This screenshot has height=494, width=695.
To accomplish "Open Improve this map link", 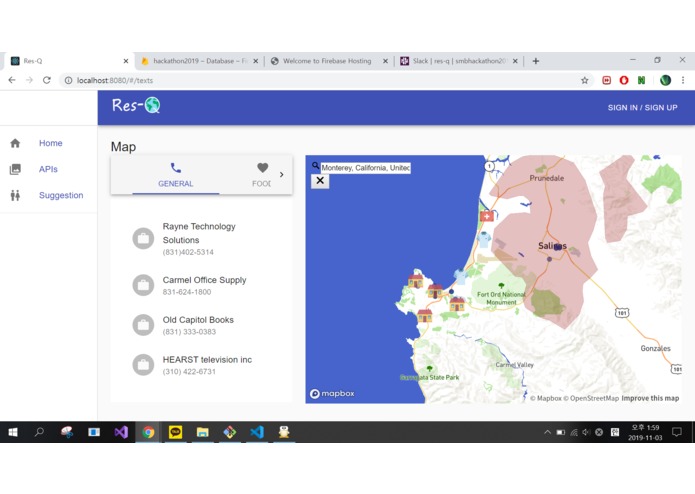I will (x=650, y=398).
